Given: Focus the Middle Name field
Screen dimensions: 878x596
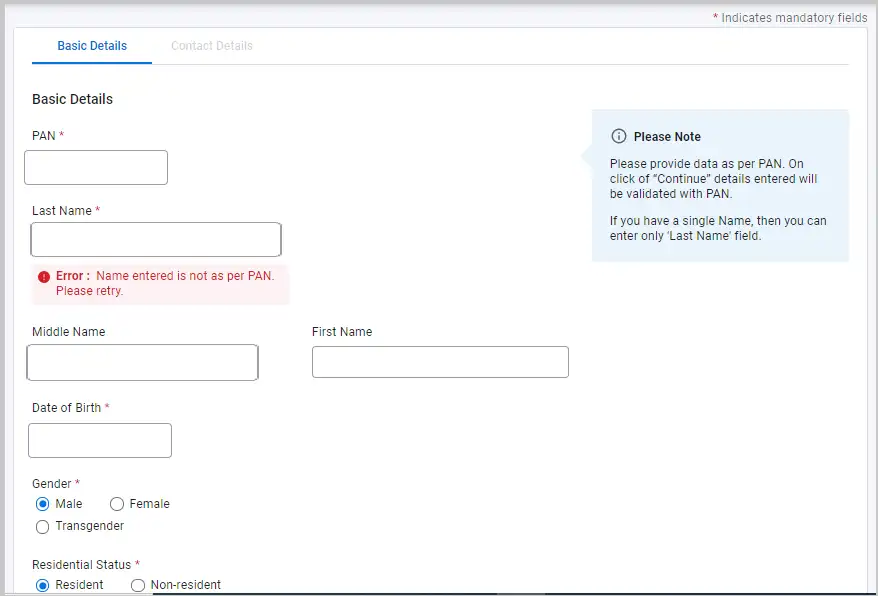Looking at the screenshot, I should tap(142, 362).
